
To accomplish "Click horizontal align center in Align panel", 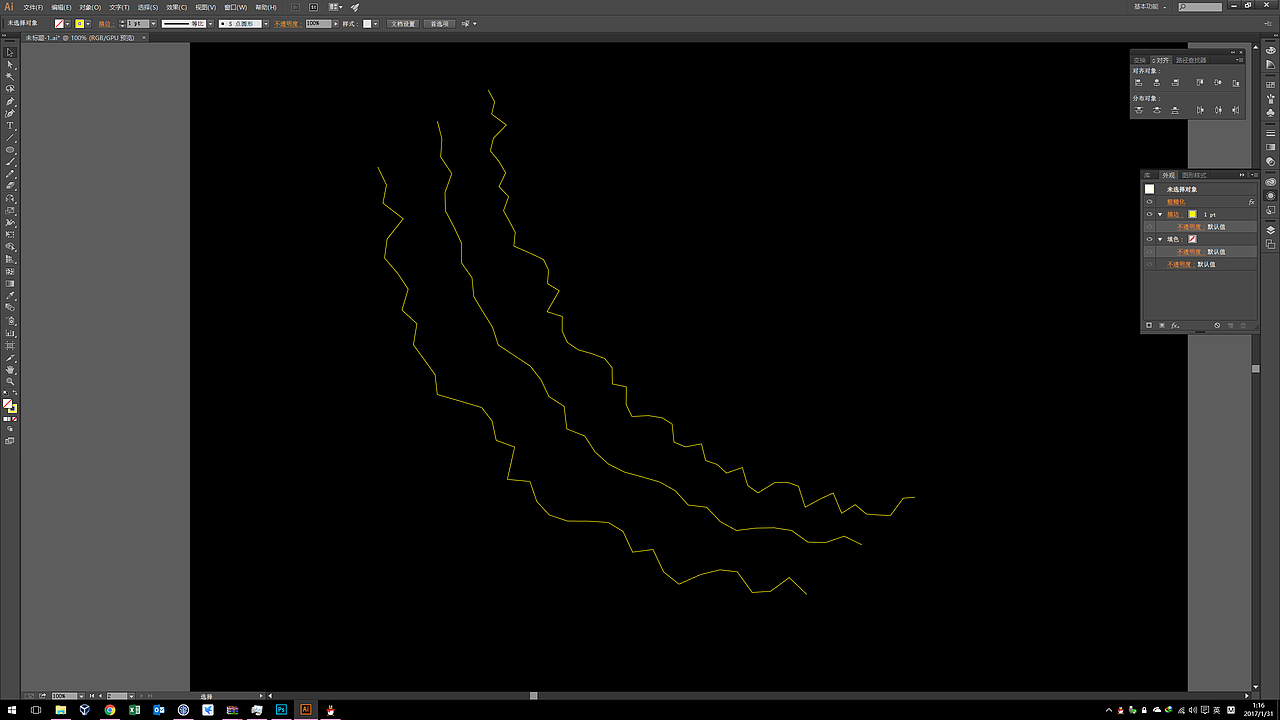I will pyautogui.click(x=1157, y=83).
